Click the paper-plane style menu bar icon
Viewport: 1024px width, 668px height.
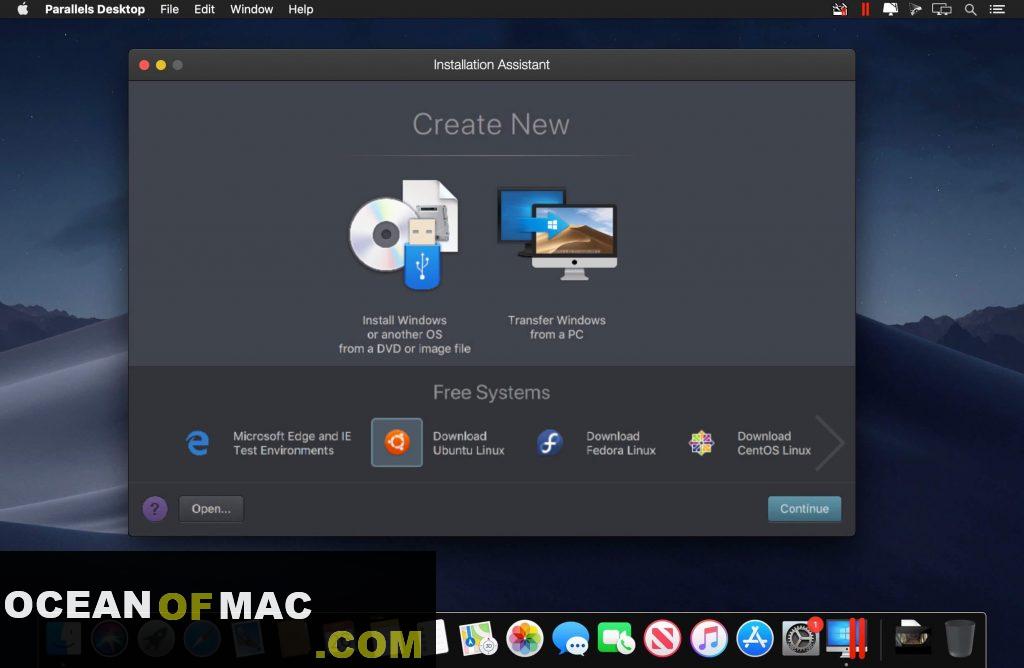pyautogui.click(x=915, y=9)
